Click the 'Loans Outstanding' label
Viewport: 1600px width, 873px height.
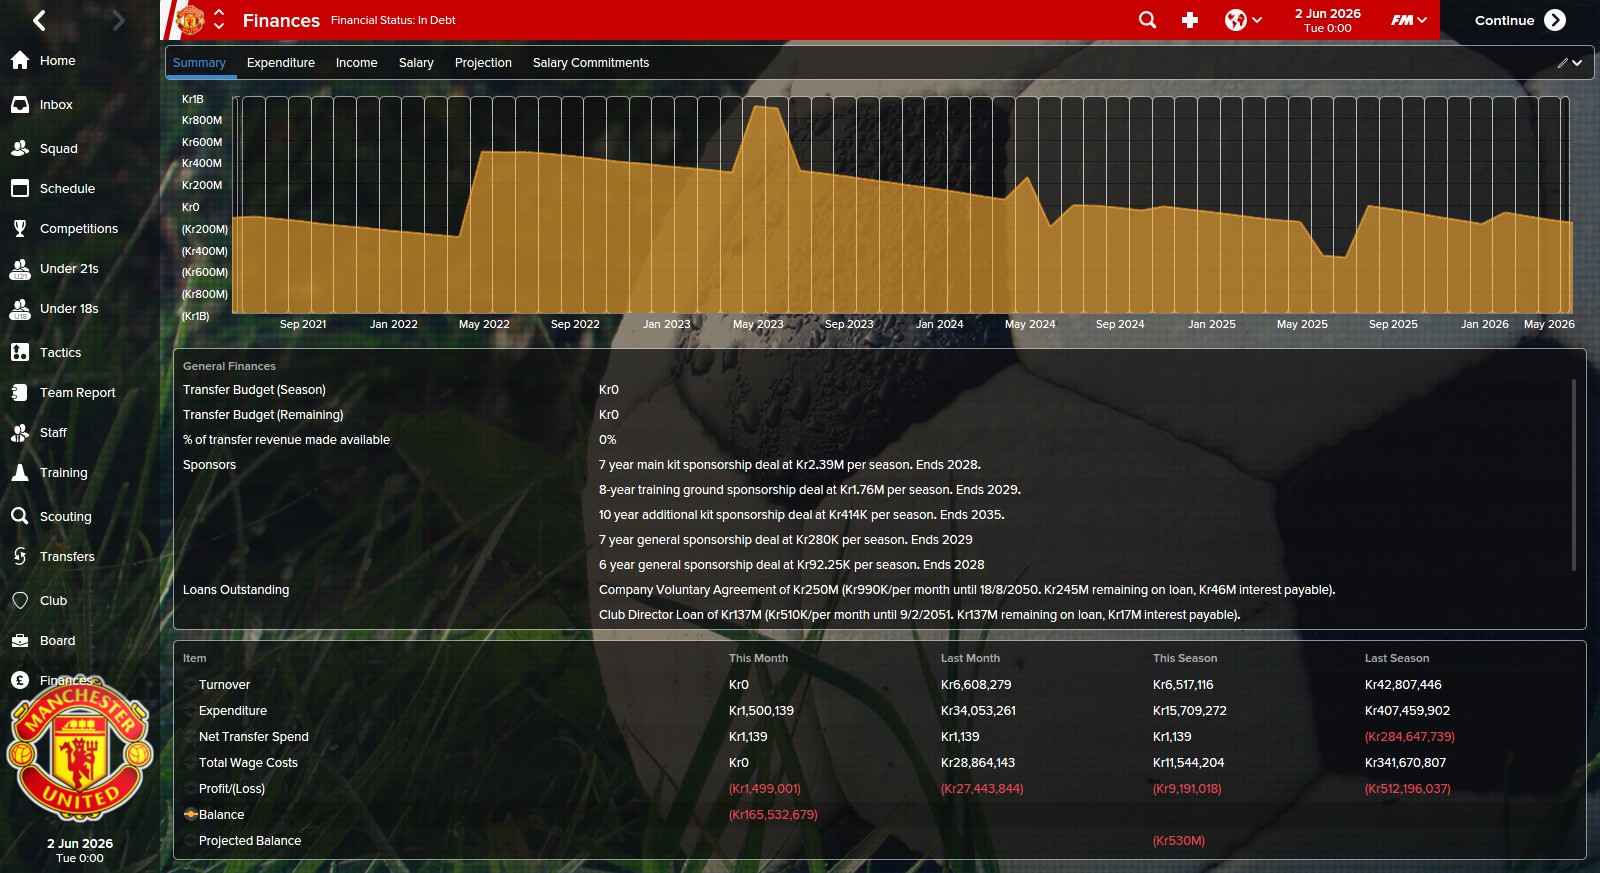point(236,590)
